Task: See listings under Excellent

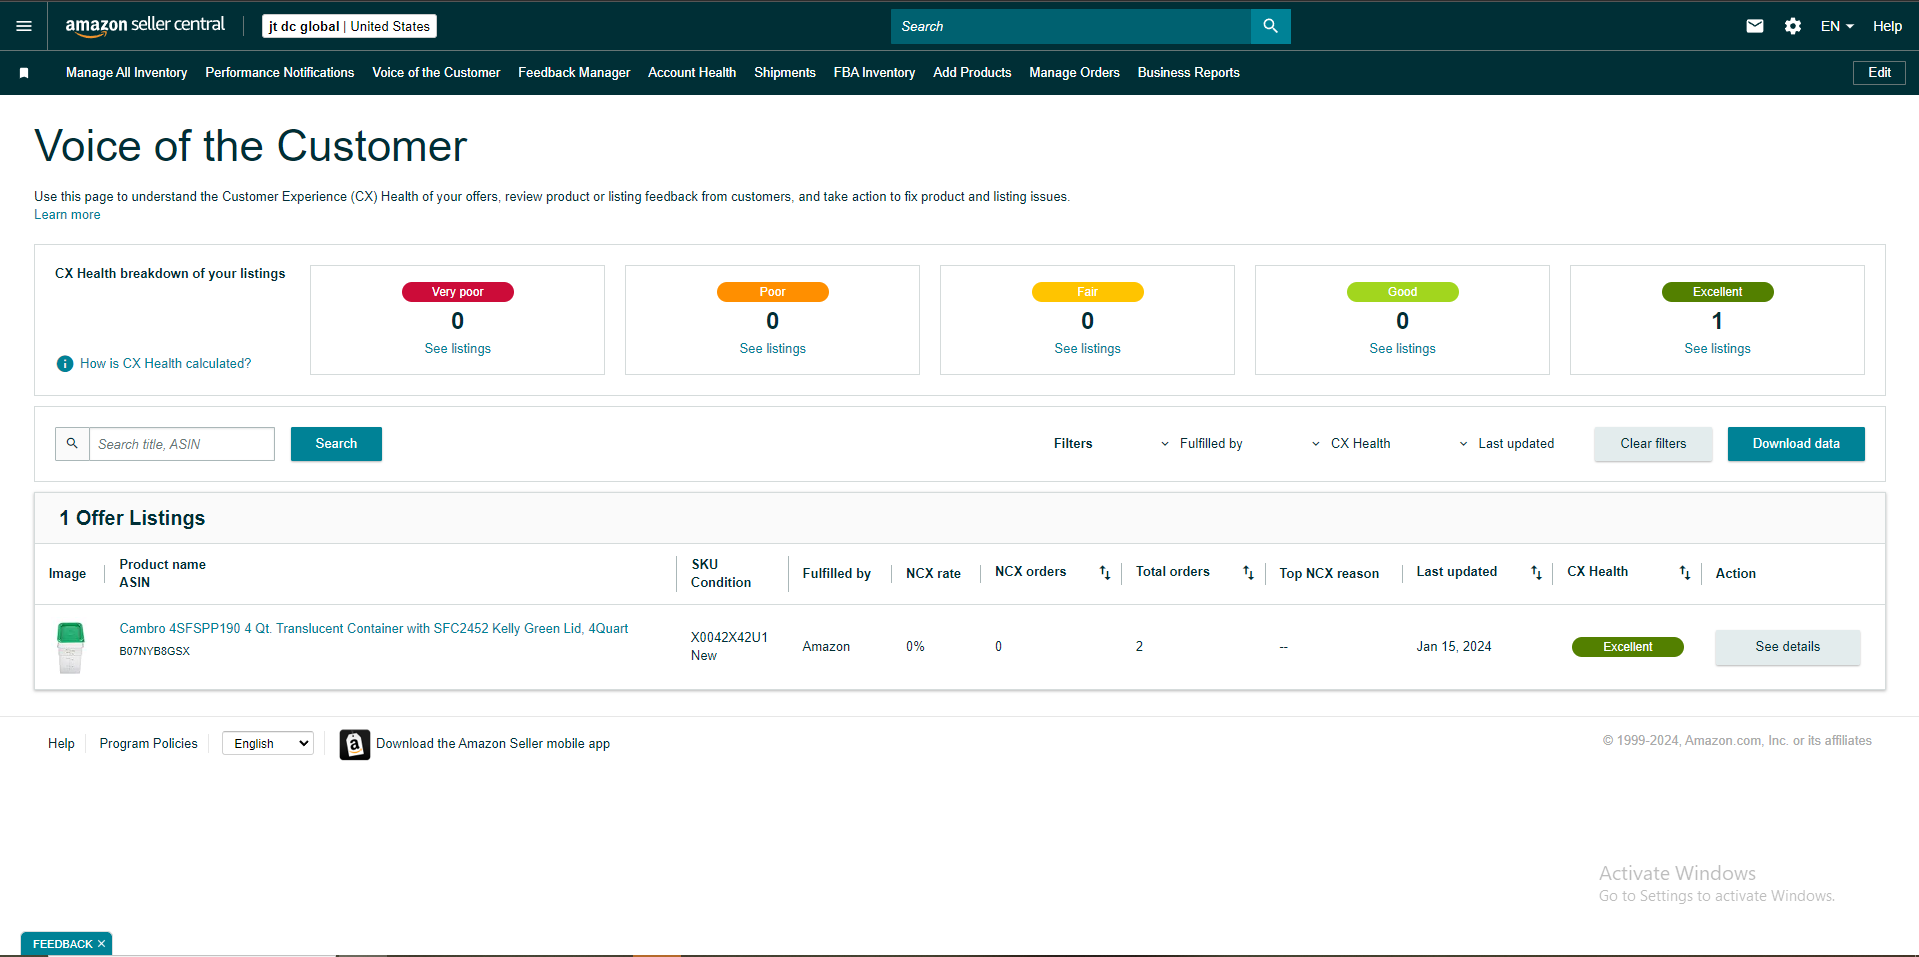Action: 1718,349
